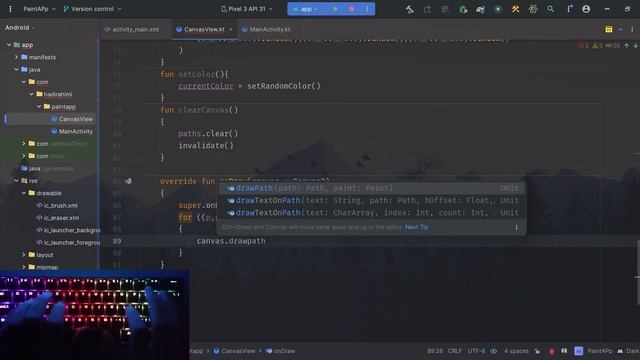Click the book status bar icon
The height and width of the screenshot is (360, 640).
click(564, 351)
